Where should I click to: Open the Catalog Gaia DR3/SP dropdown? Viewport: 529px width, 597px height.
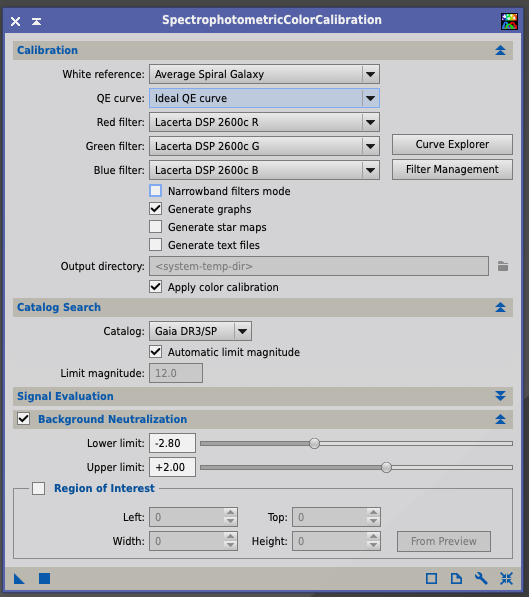[x=200, y=331]
